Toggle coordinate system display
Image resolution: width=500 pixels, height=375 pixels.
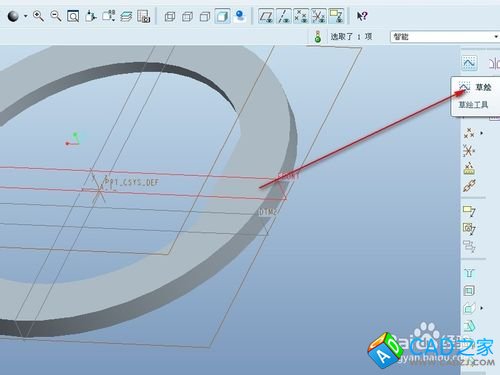(x=318, y=16)
